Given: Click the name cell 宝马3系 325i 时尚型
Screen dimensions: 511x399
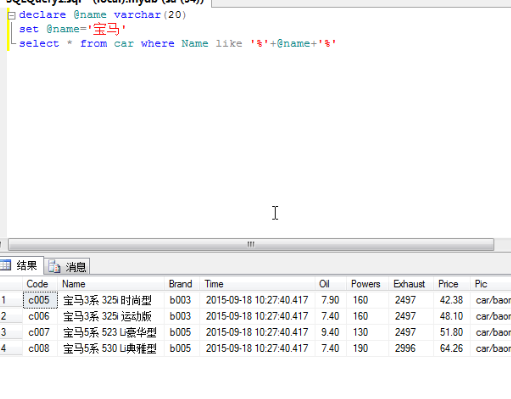Looking at the screenshot, I should click(x=111, y=300).
